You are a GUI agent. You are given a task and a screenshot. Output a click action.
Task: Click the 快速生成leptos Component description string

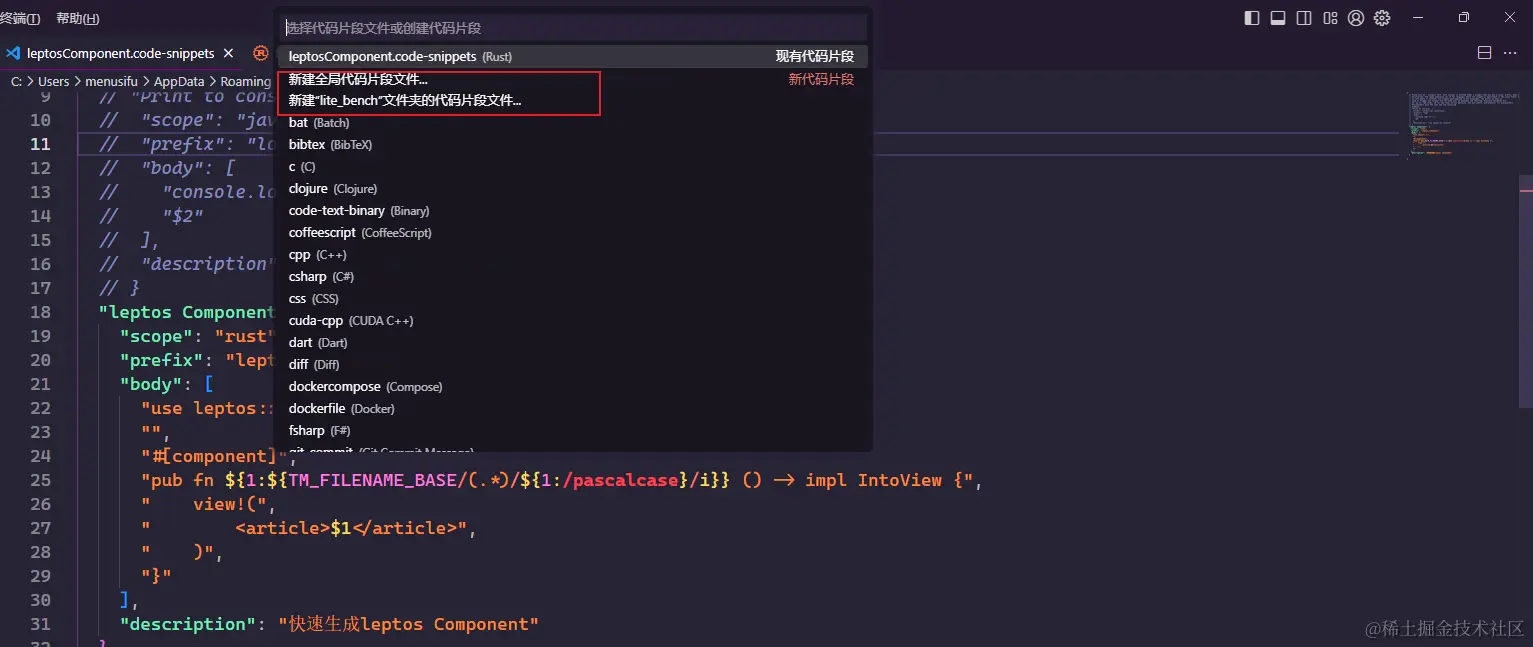tap(409, 624)
